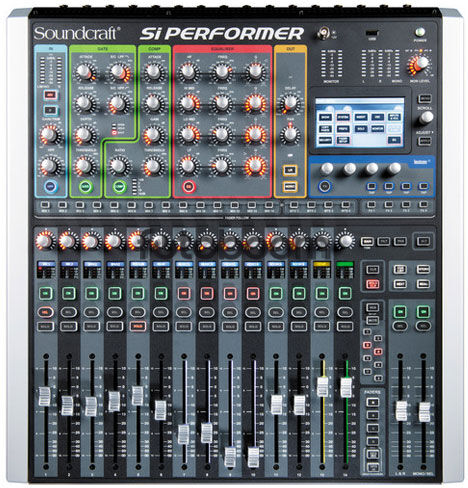Screen dimensions: 468x488
Task: Click the USB port slot
Action: tap(372, 33)
